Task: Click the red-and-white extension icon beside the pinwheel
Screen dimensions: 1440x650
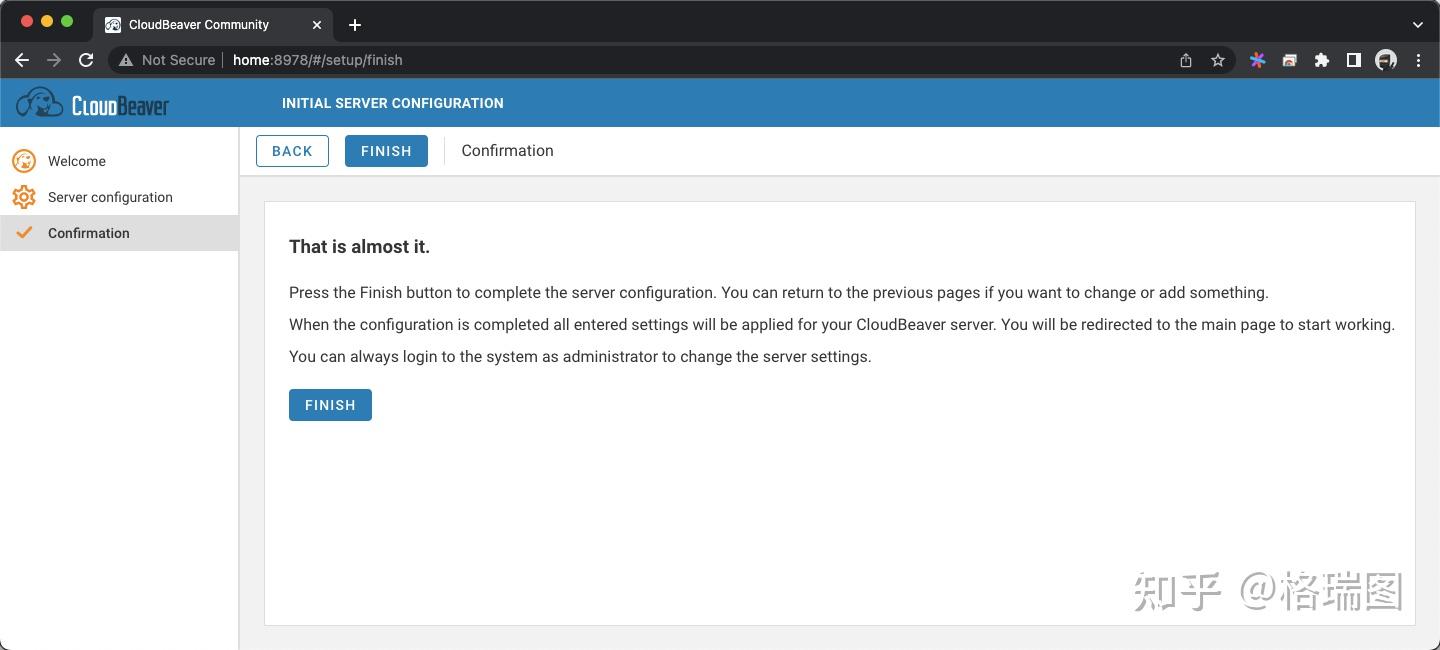Action: (1290, 60)
